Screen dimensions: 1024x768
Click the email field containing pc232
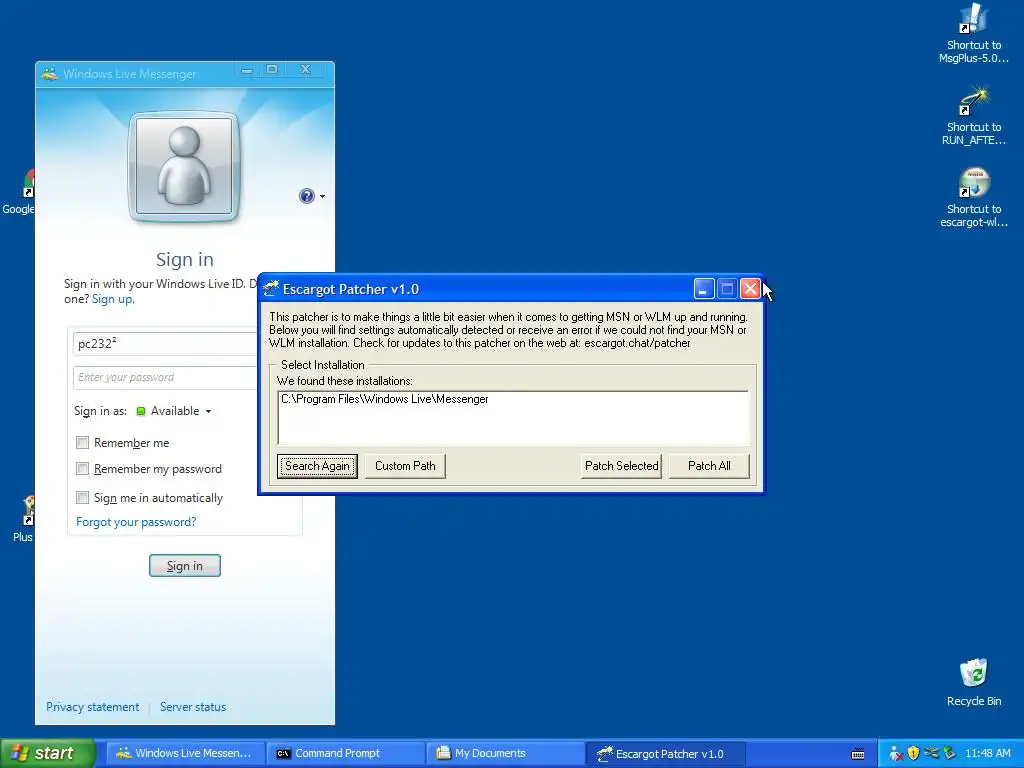(x=166, y=344)
